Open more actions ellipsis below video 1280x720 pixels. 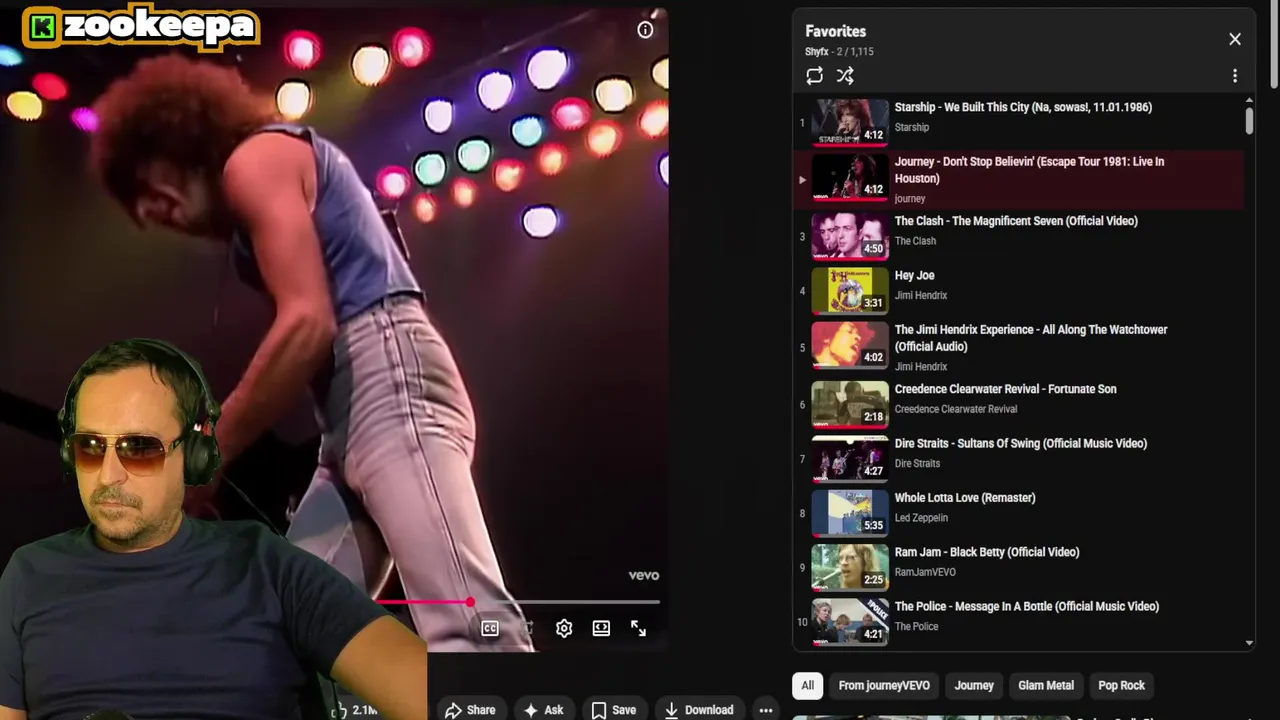click(766, 710)
